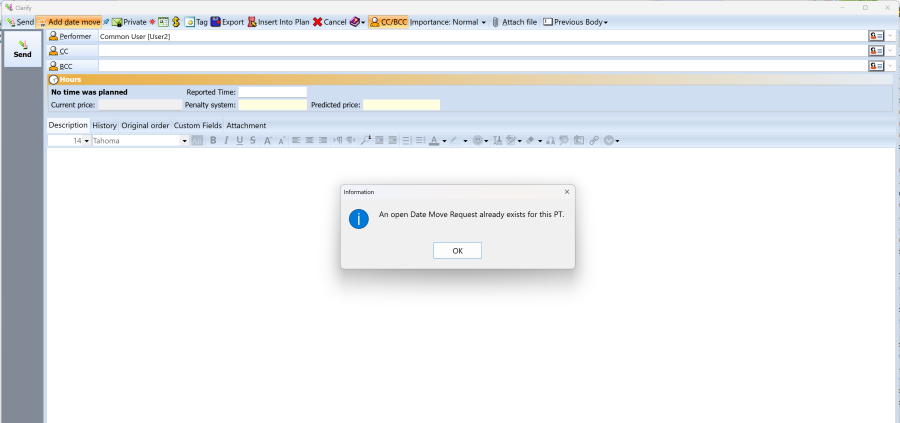
Task: Click the gold dollar sign icon in the toolbar
Action: (x=176, y=22)
